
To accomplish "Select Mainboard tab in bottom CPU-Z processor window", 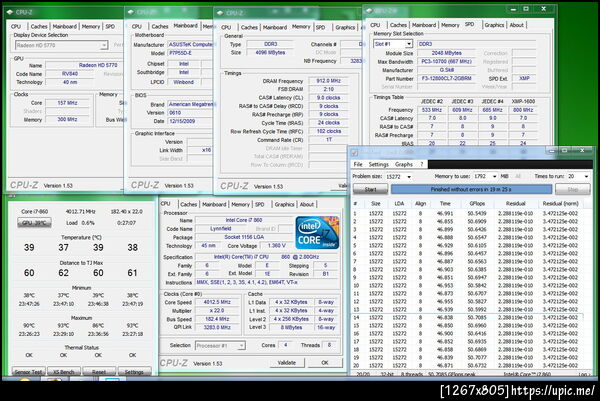I will 214,204.
